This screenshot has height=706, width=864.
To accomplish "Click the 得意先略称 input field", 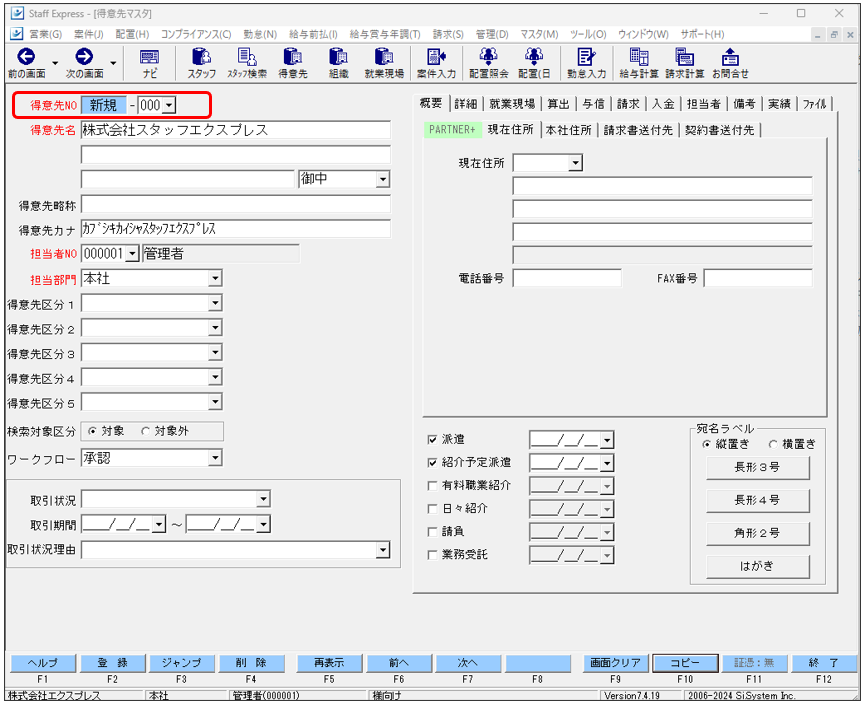I will tap(235, 204).
